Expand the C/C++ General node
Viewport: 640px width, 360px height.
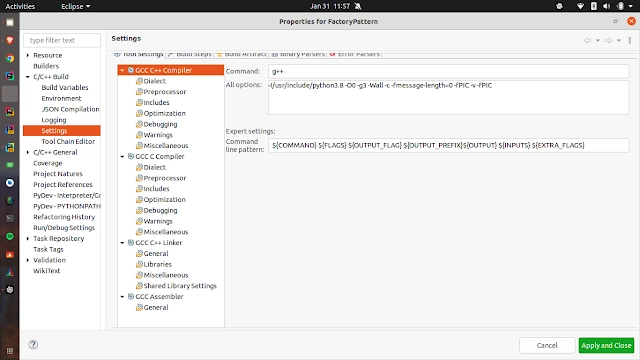[28, 152]
